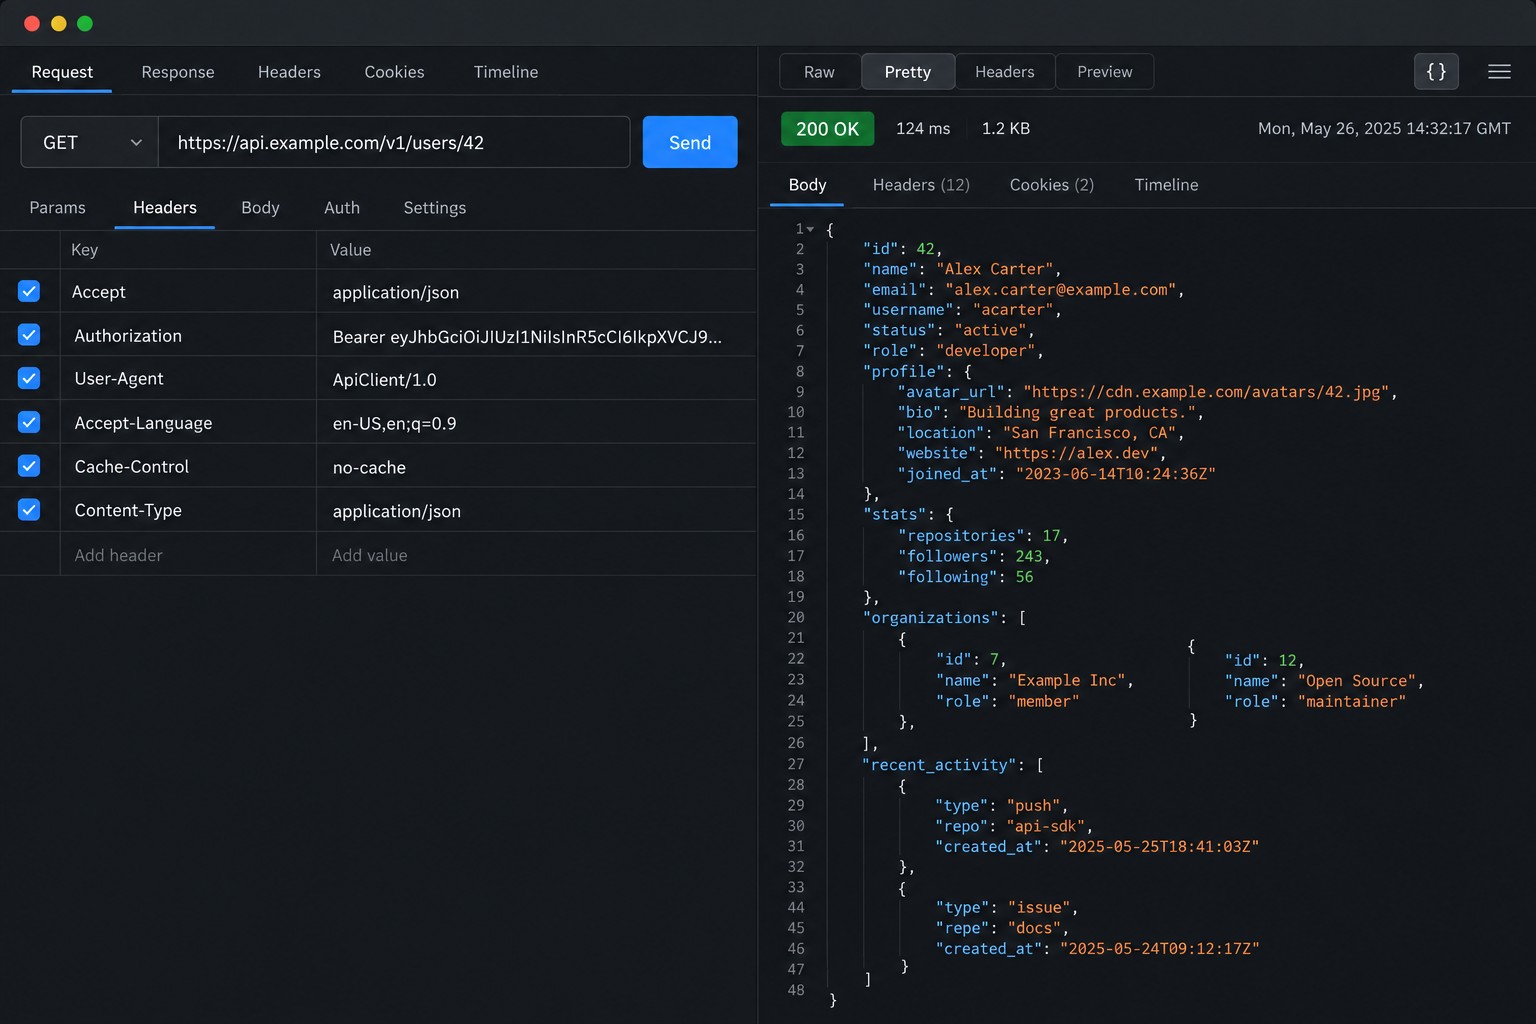
Task: Switch to the top Request tab
Action: click(x=62, y=72)
